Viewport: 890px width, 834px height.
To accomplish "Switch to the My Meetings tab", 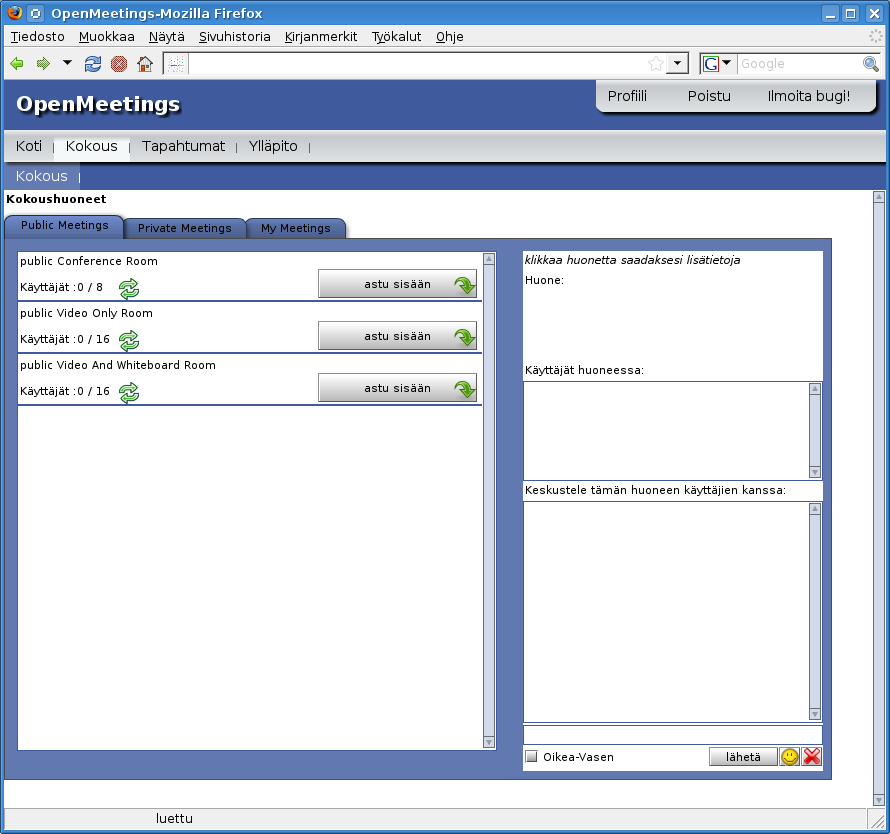I will click(296, 228).
